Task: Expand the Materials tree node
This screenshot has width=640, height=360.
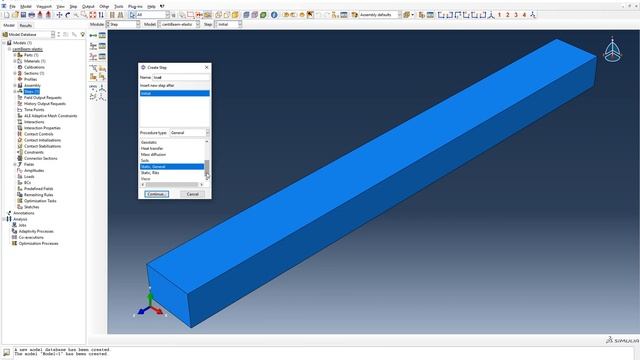Action: [15, 61]
